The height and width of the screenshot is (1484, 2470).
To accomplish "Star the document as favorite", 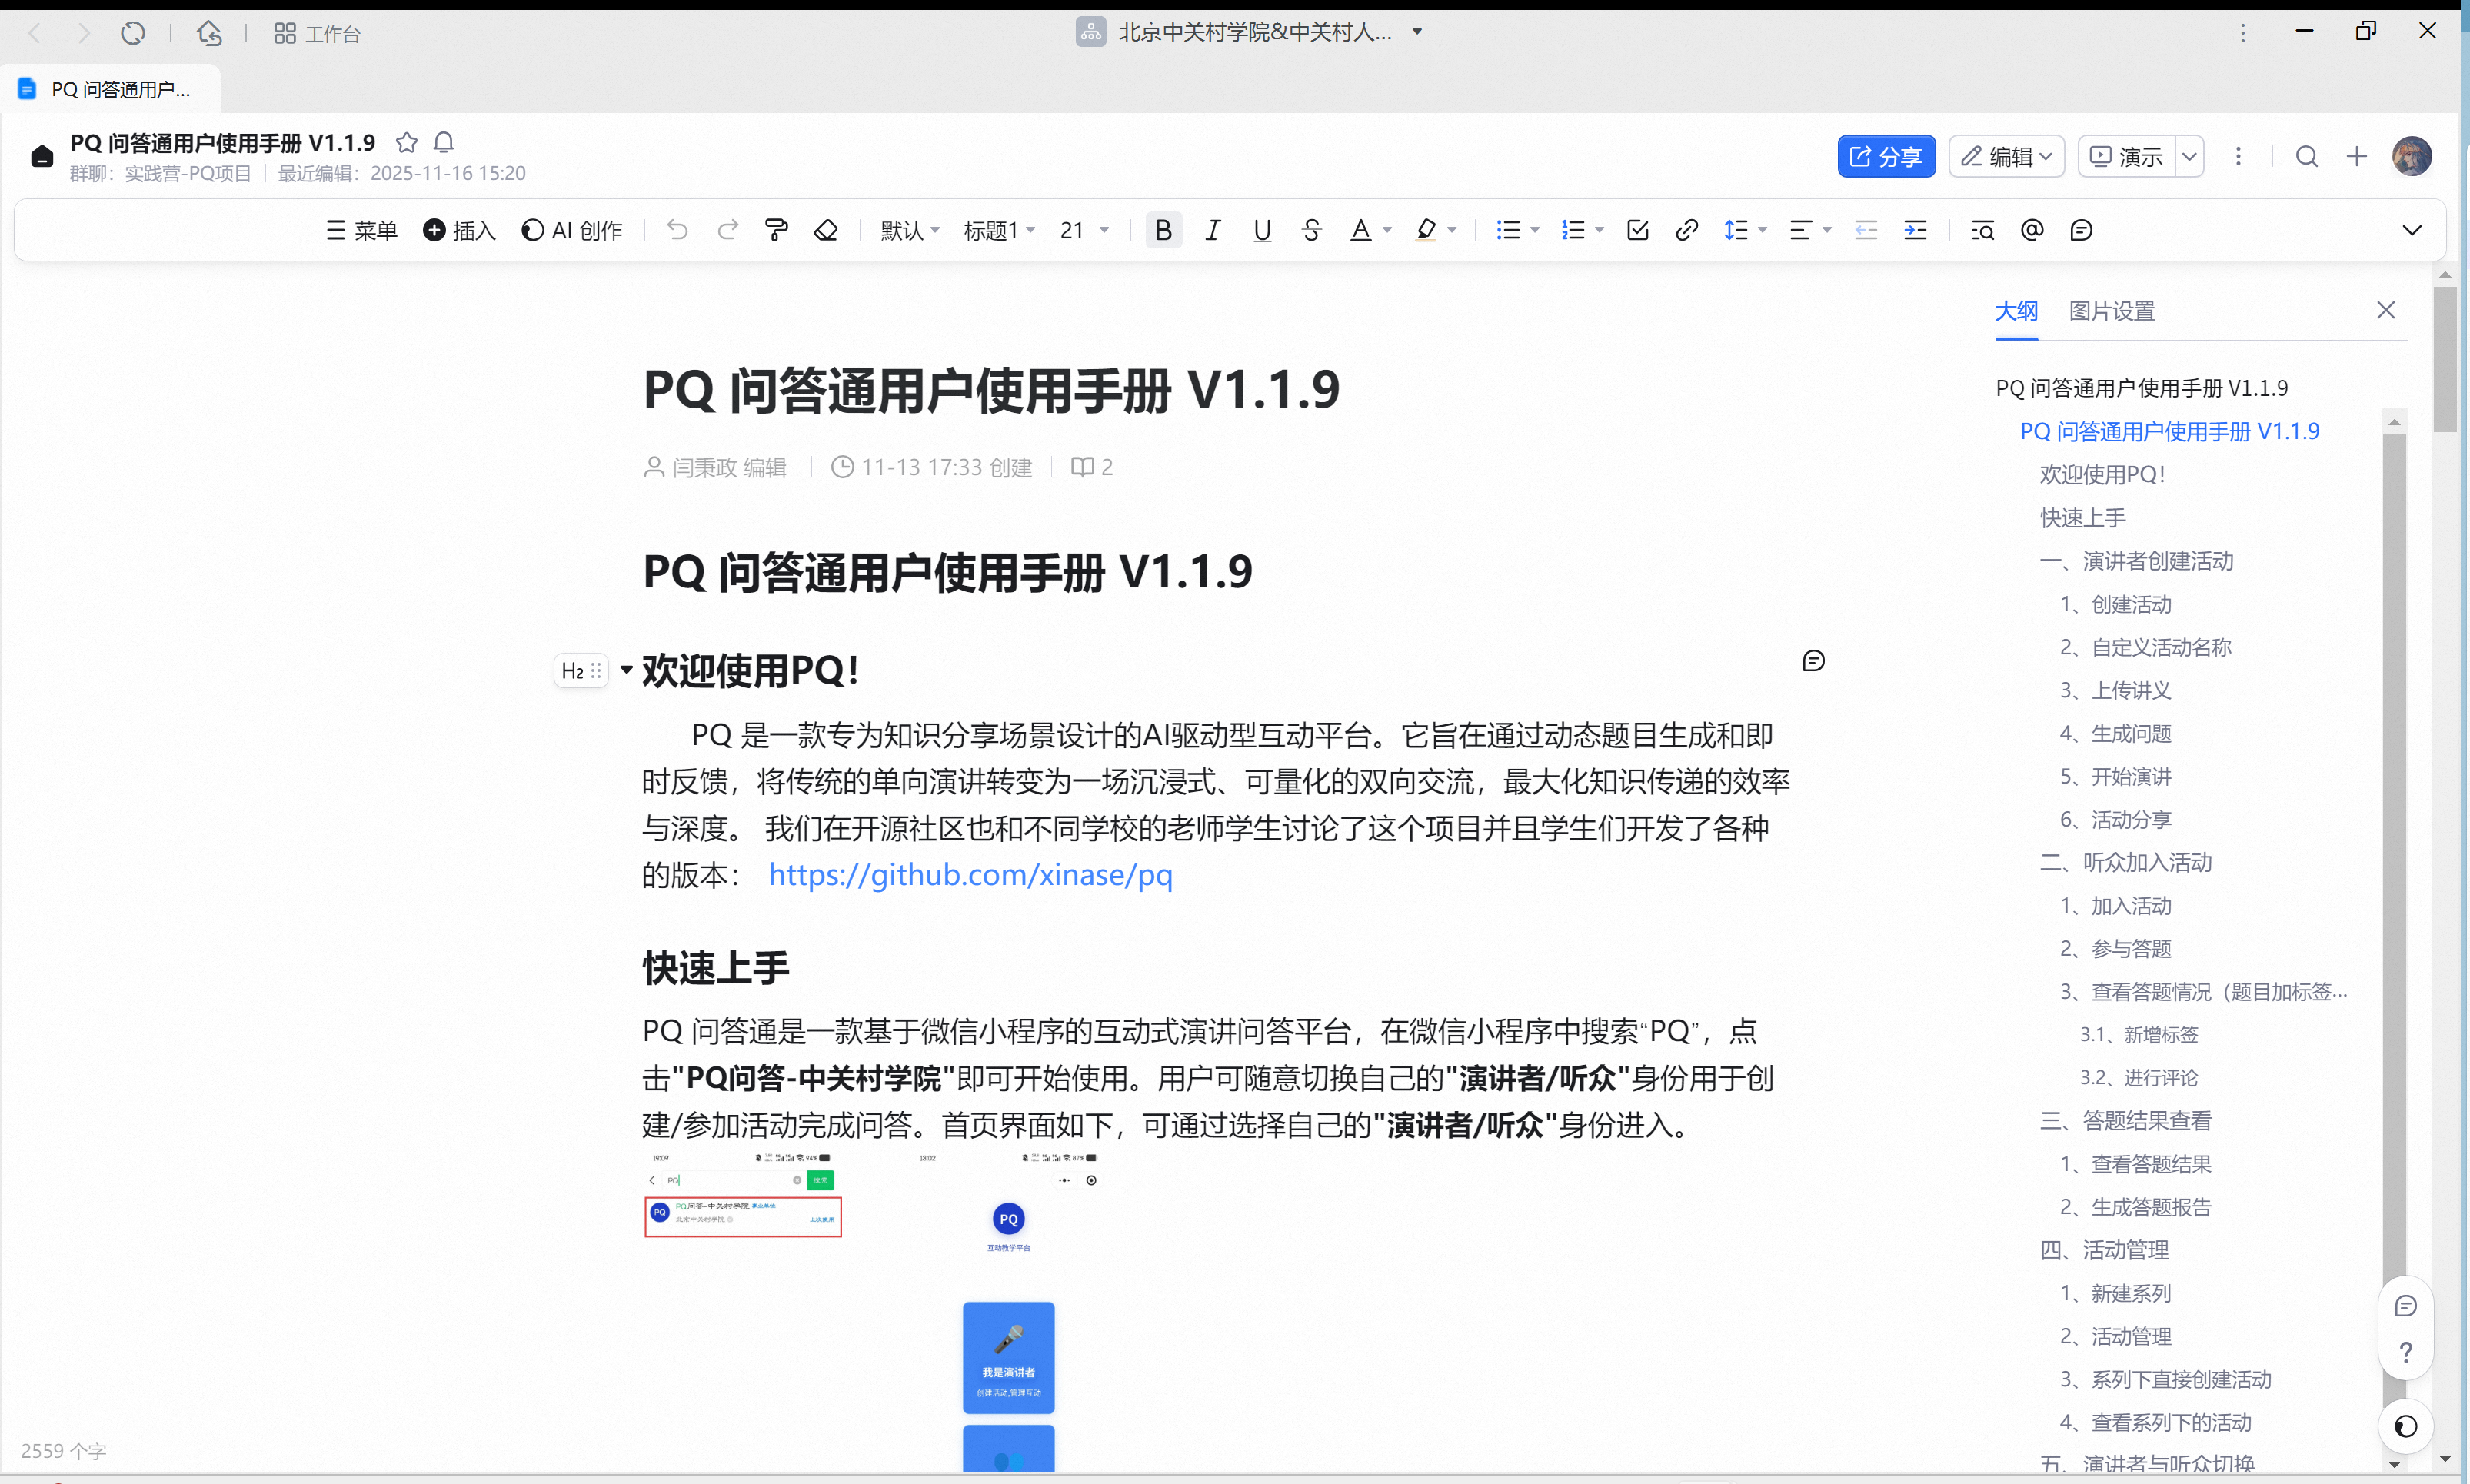I will pos(406,142).
